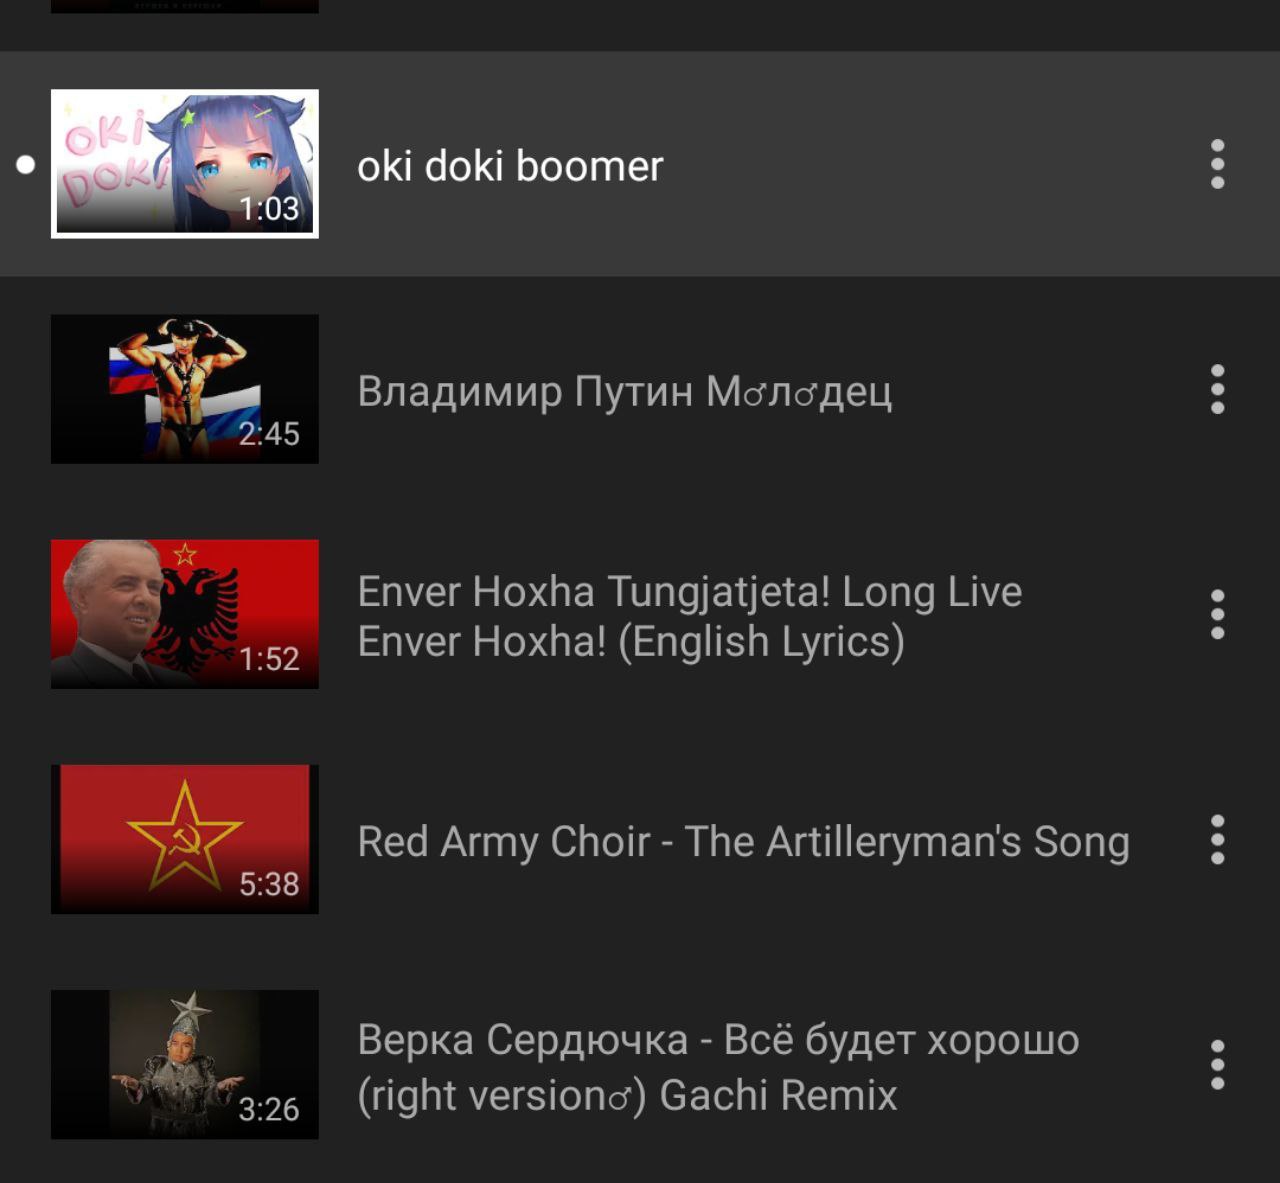Open three-dot menu for Red Army Choir song

pyautogui.click(x=1217, y=839)
